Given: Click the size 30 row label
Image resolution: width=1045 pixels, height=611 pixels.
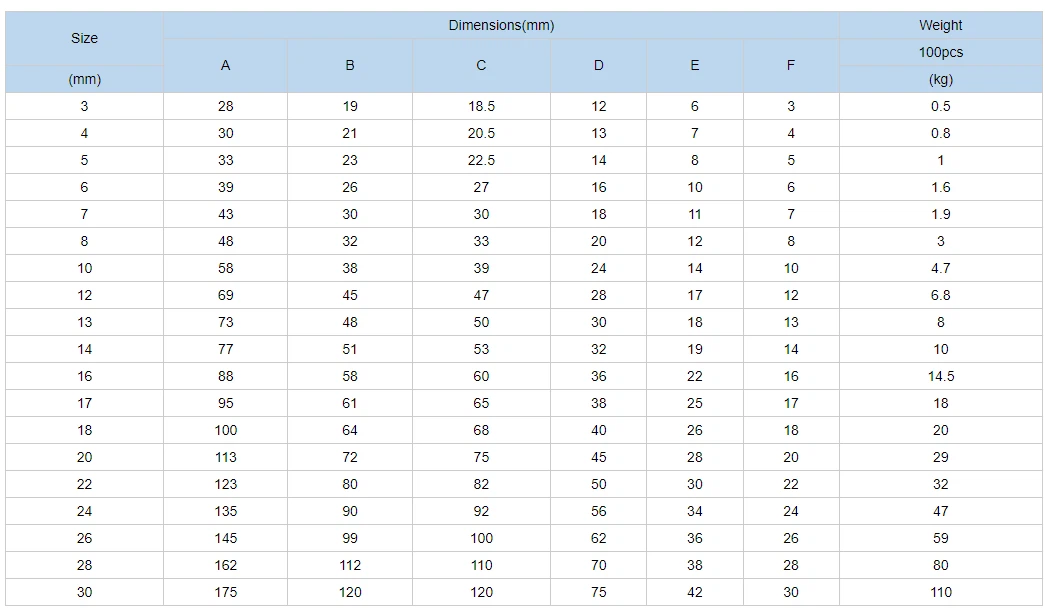Looking at the screenshot, I should coord(84,592).
